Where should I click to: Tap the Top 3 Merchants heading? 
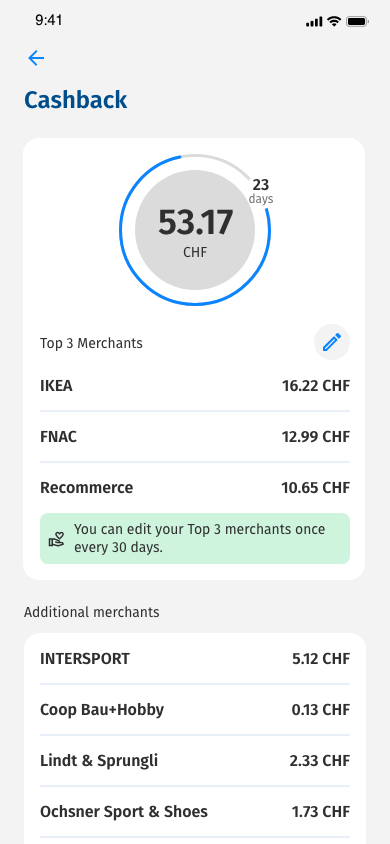[91, 343]
